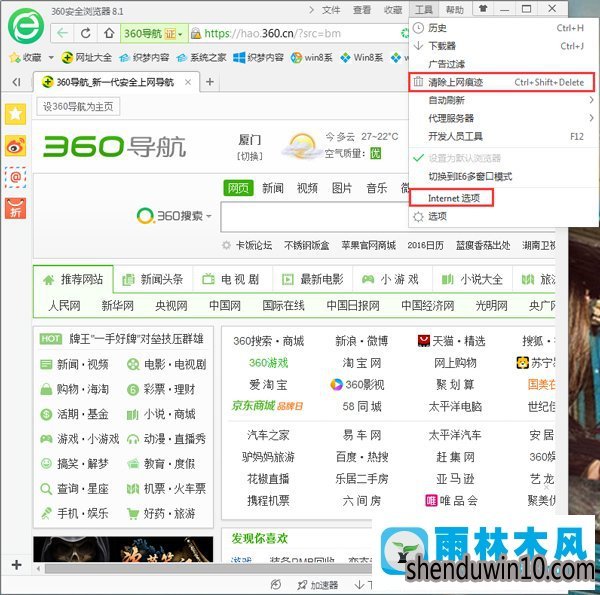Click the 切换 city link

[250, 156]
